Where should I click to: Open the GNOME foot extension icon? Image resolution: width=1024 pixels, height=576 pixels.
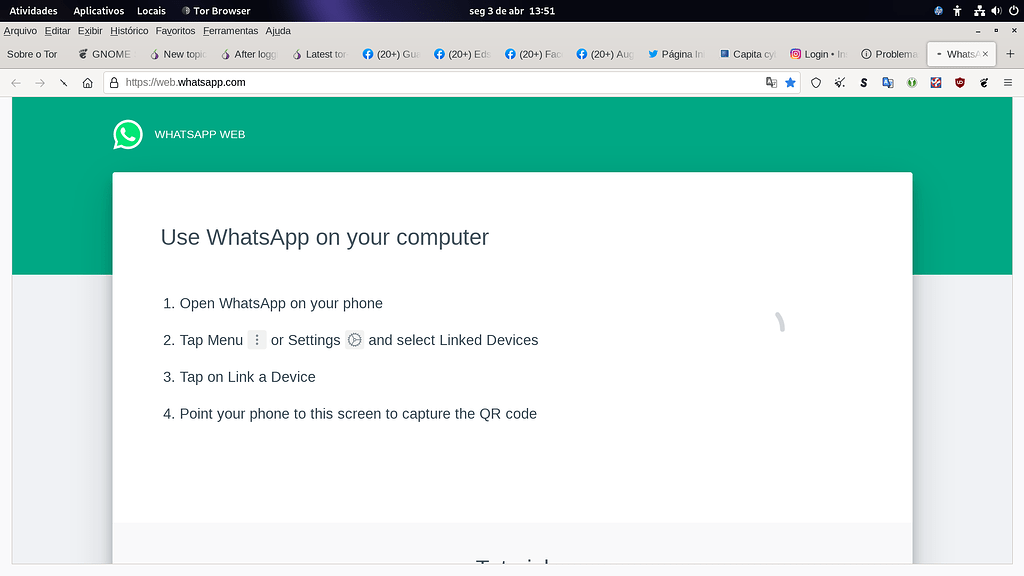pos(984,83)
